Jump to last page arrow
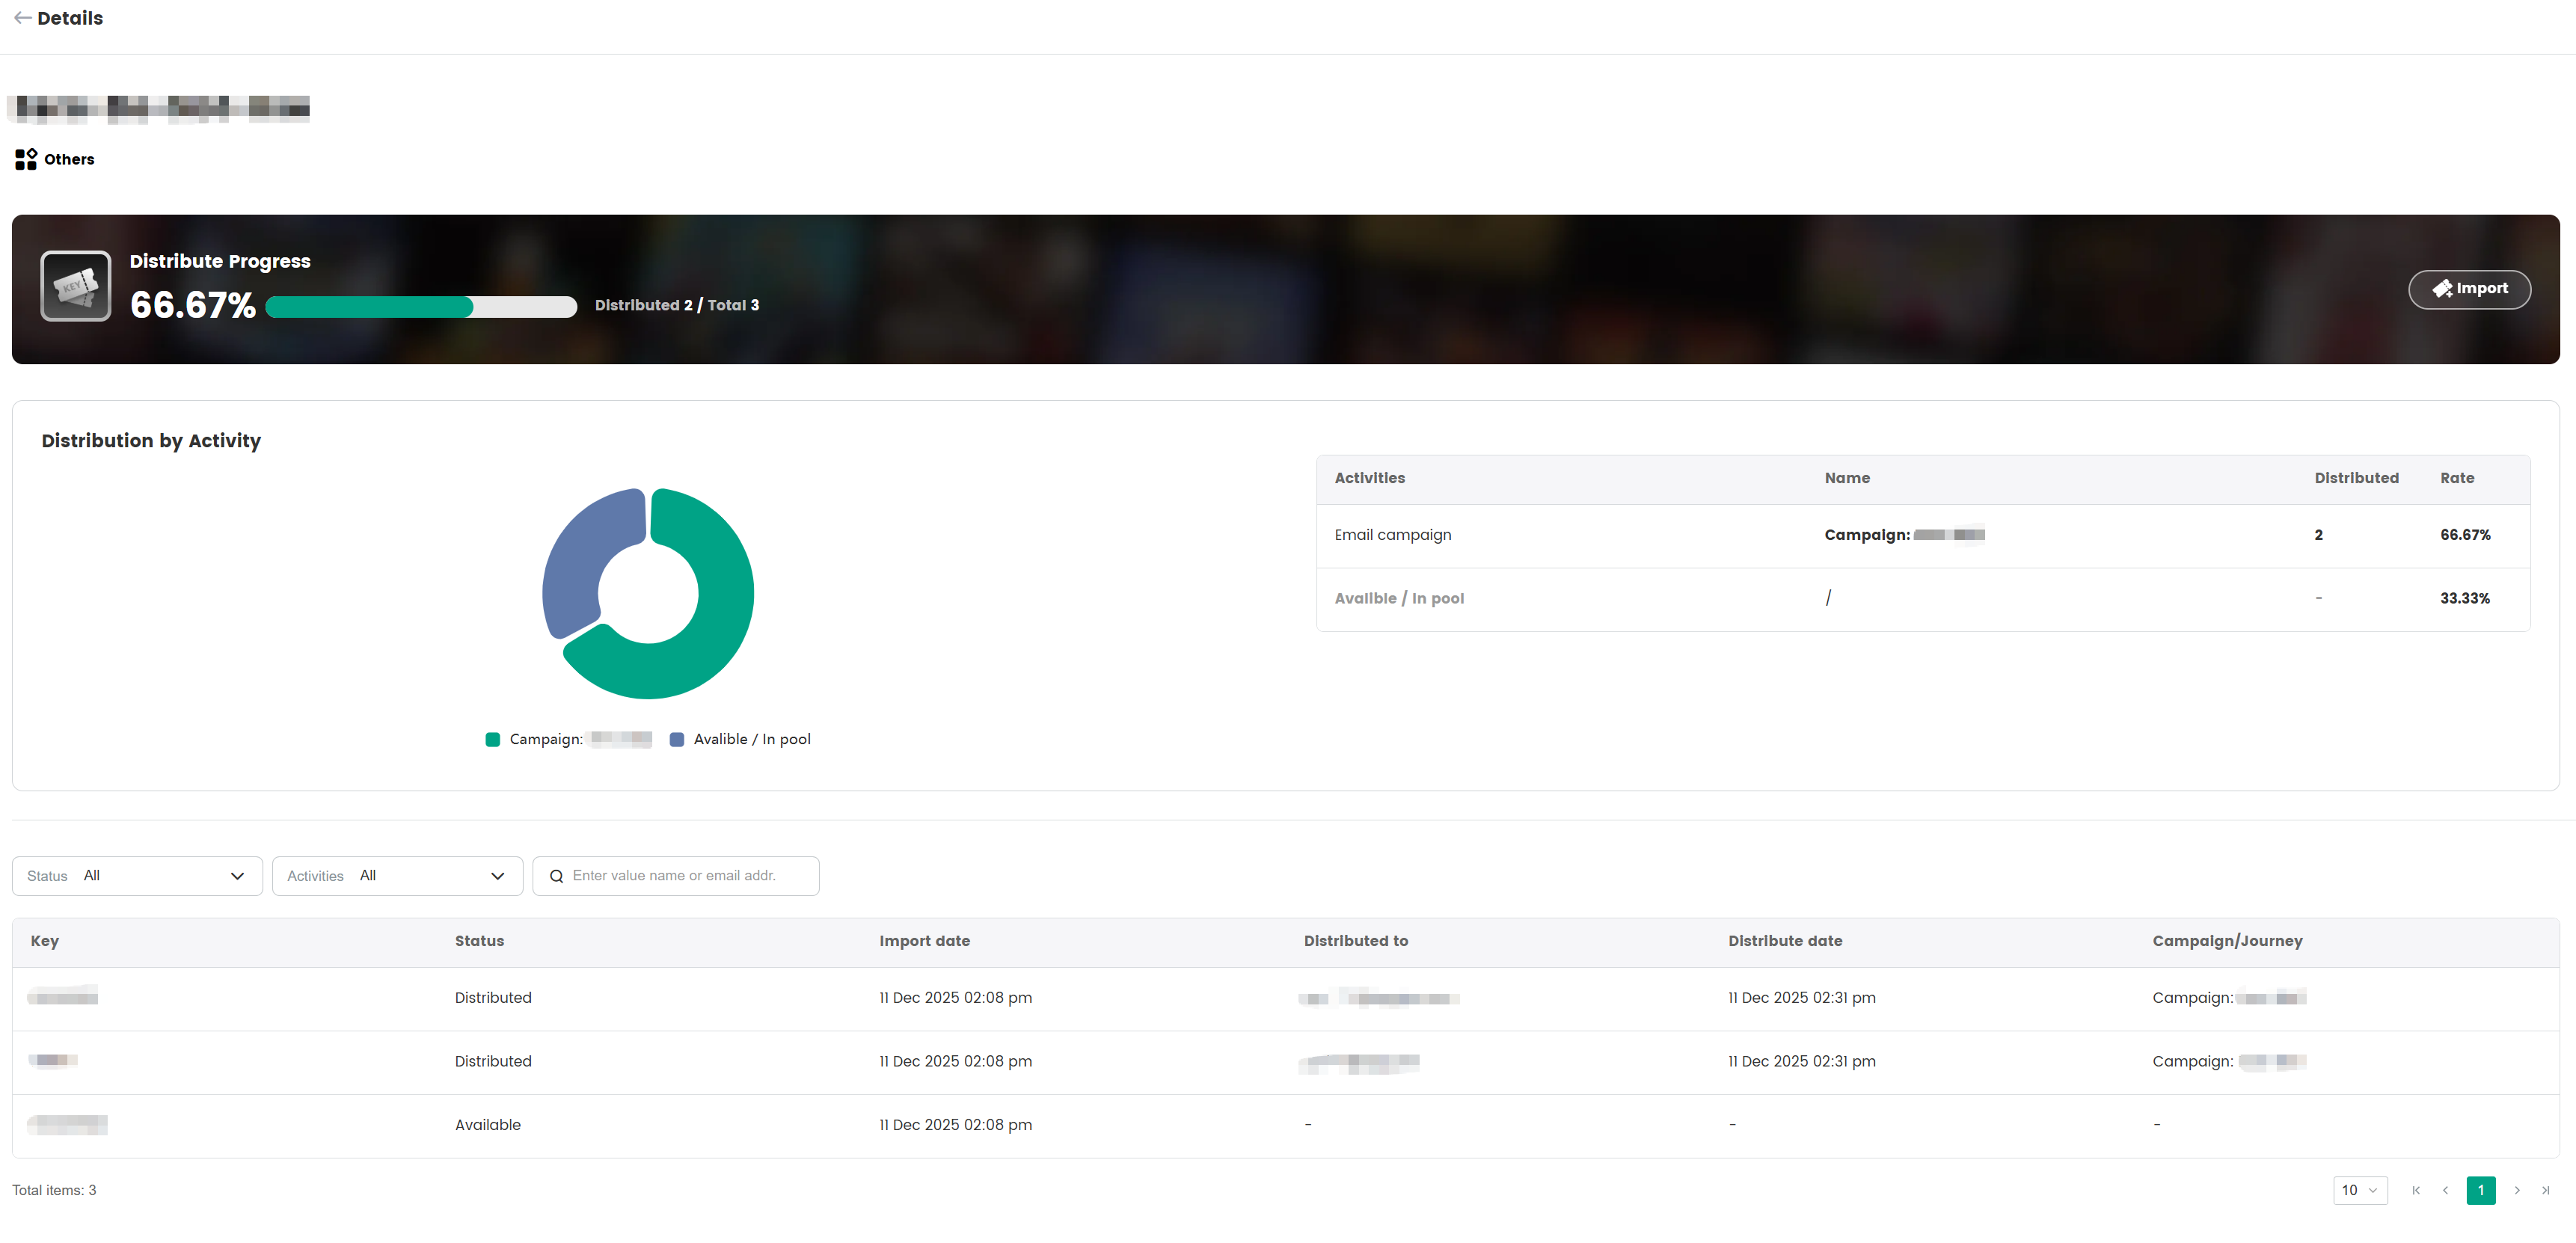Screen dimensions: 2576x1243 tap(2546, 1190)
